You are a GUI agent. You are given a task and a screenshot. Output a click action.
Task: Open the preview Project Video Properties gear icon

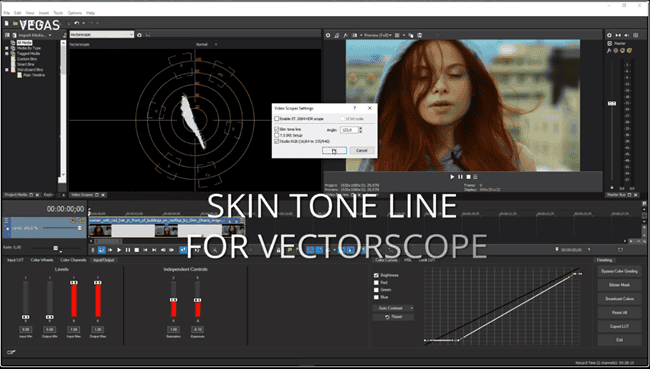328,35
